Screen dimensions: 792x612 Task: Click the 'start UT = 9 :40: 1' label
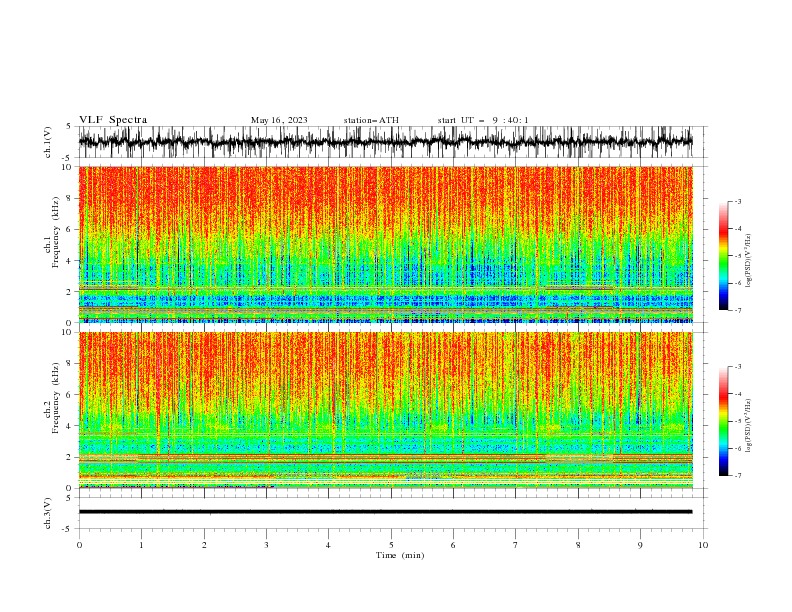point(483,120)
